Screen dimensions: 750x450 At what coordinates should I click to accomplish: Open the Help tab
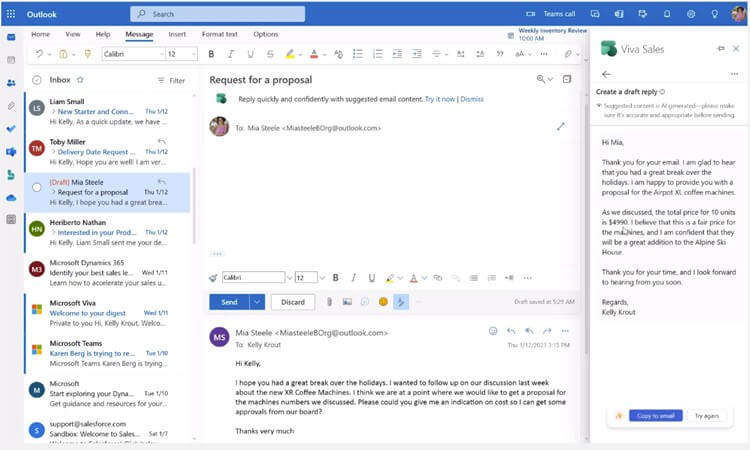click(103, 34)
